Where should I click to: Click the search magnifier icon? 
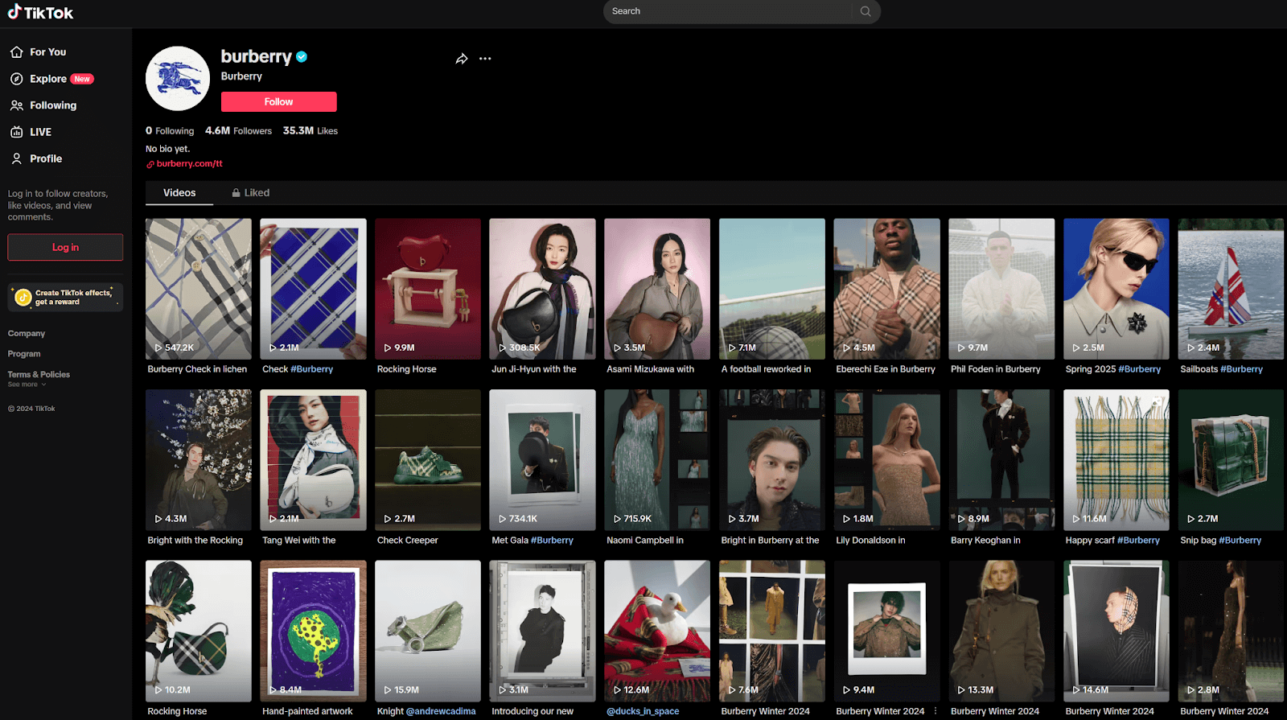tap(865, 12)
